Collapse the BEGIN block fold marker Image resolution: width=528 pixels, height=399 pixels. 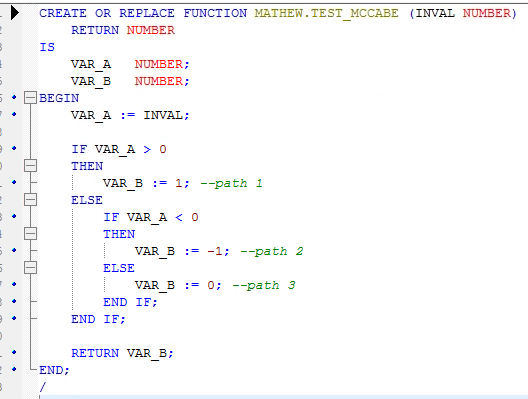[30, 98]
